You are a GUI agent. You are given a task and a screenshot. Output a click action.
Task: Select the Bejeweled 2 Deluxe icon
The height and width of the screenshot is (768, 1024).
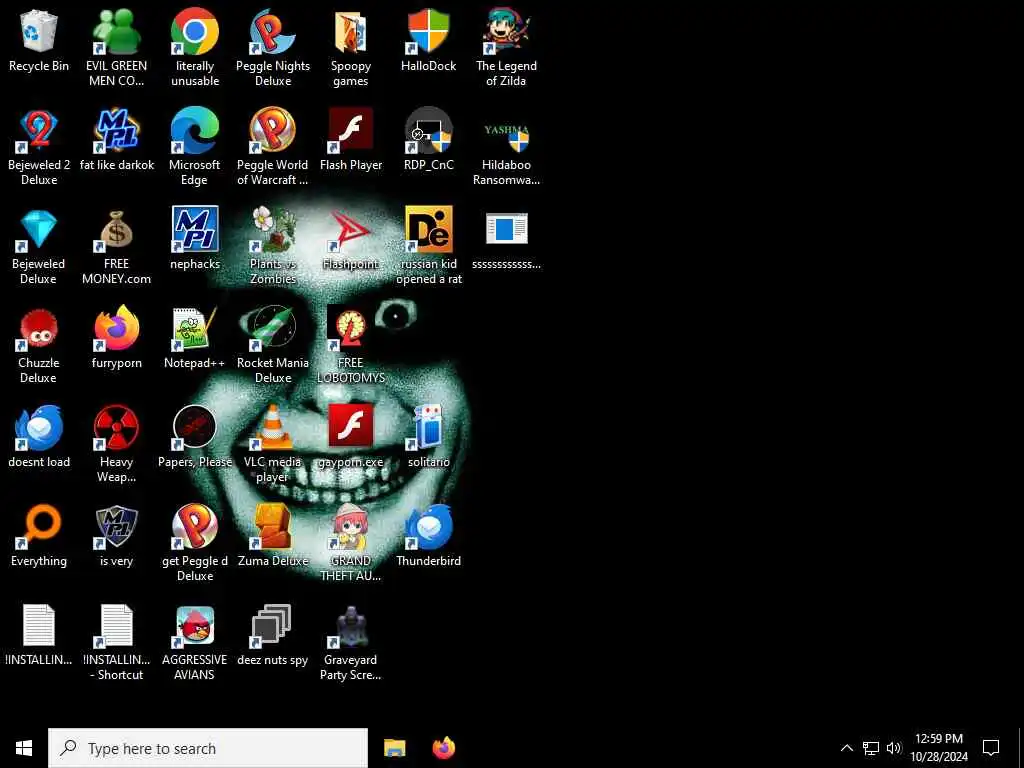(x=39, y=131)
